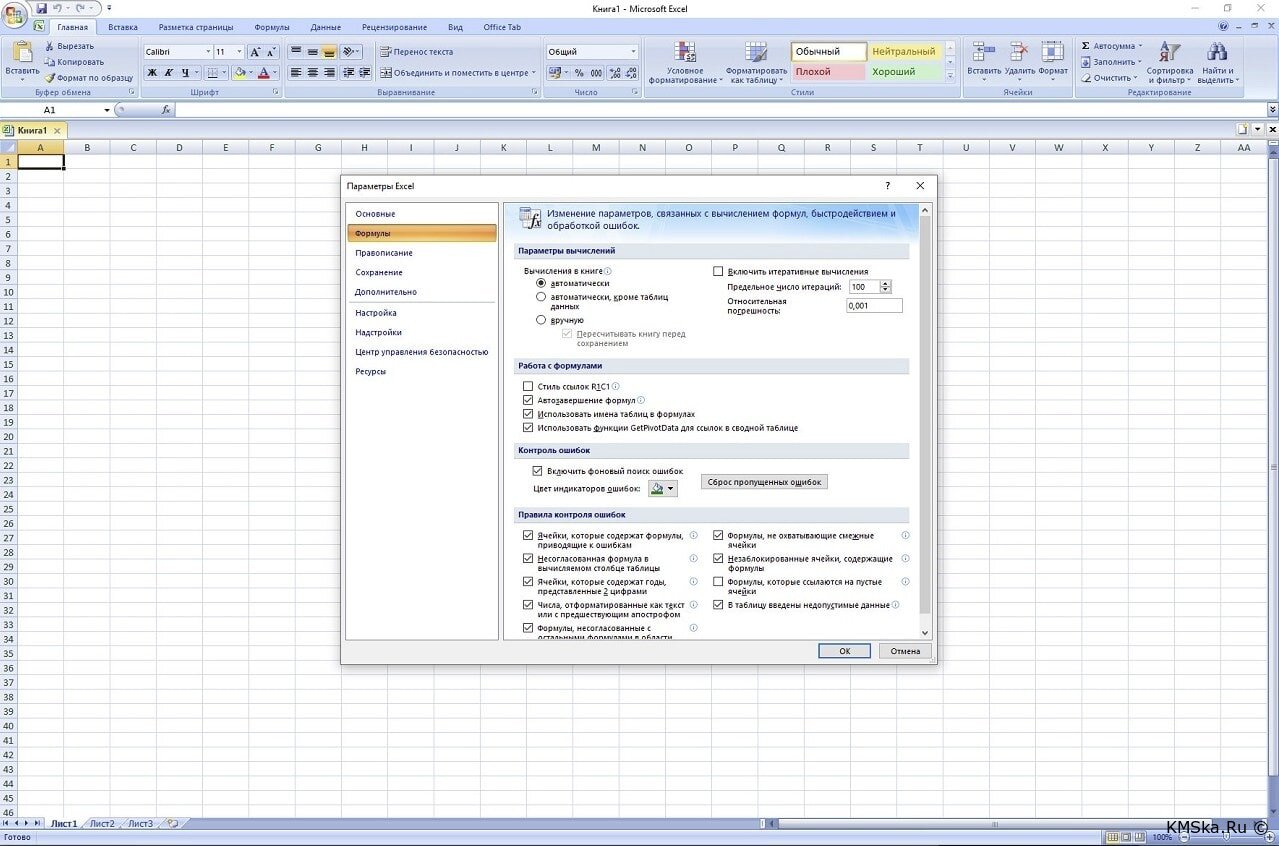
Task: Increase font size with large A icon
Action: click(255, 51)
